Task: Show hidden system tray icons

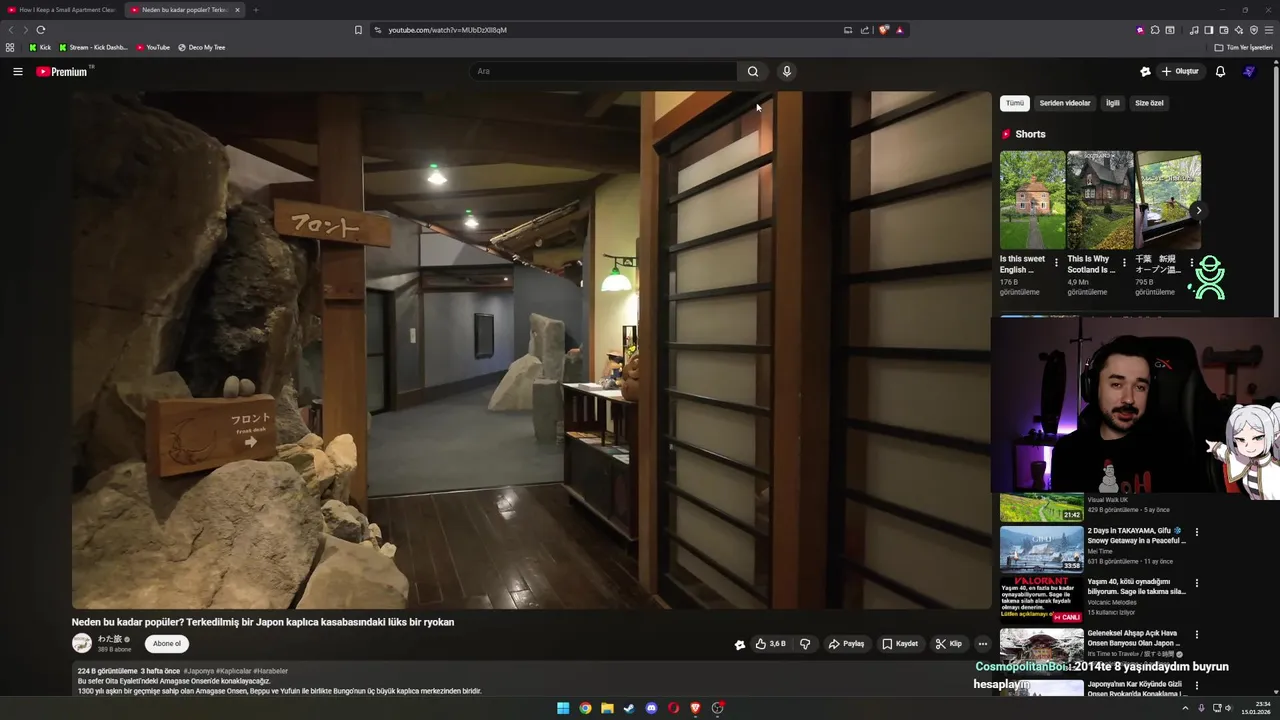Action: [1185, 708]
